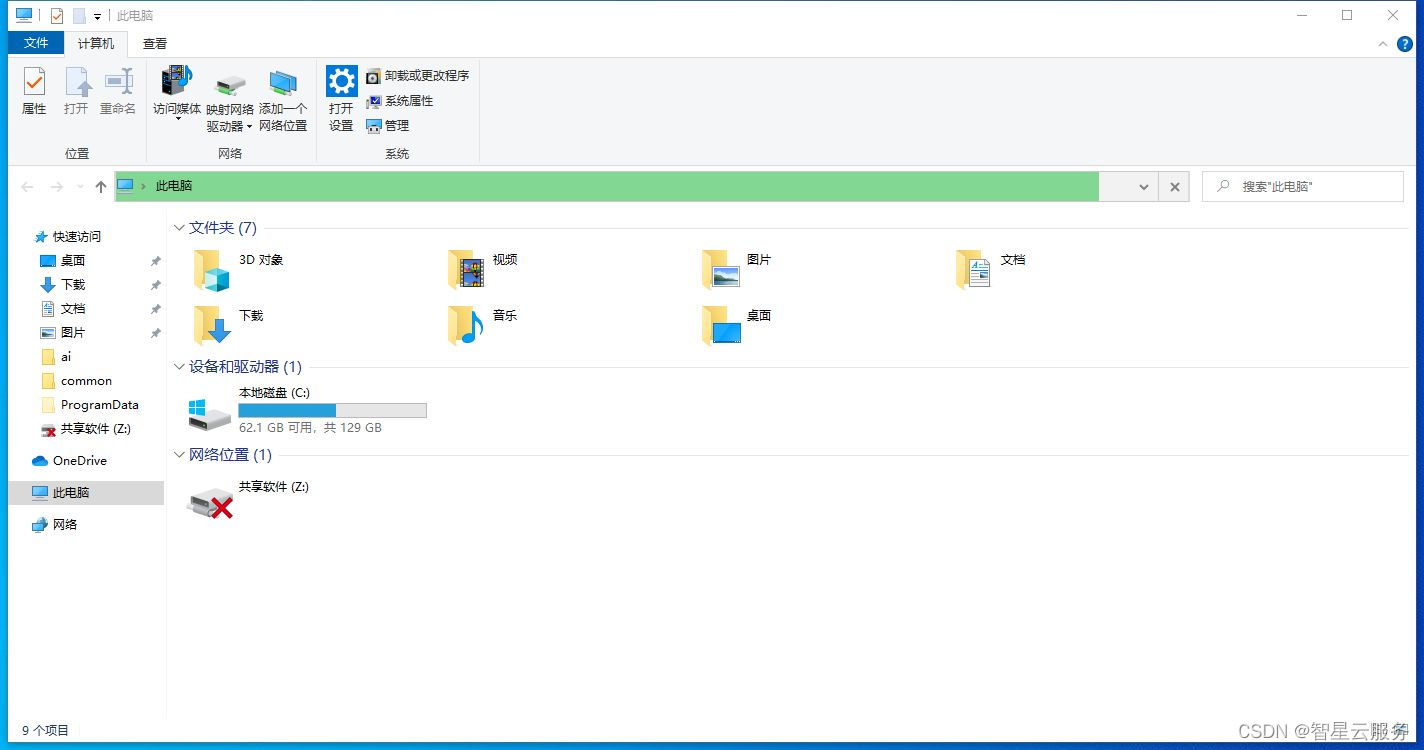Collapse Devices and drives (设备和驱动器) group
1424x750 pixels.
click(x=179, y=367)
